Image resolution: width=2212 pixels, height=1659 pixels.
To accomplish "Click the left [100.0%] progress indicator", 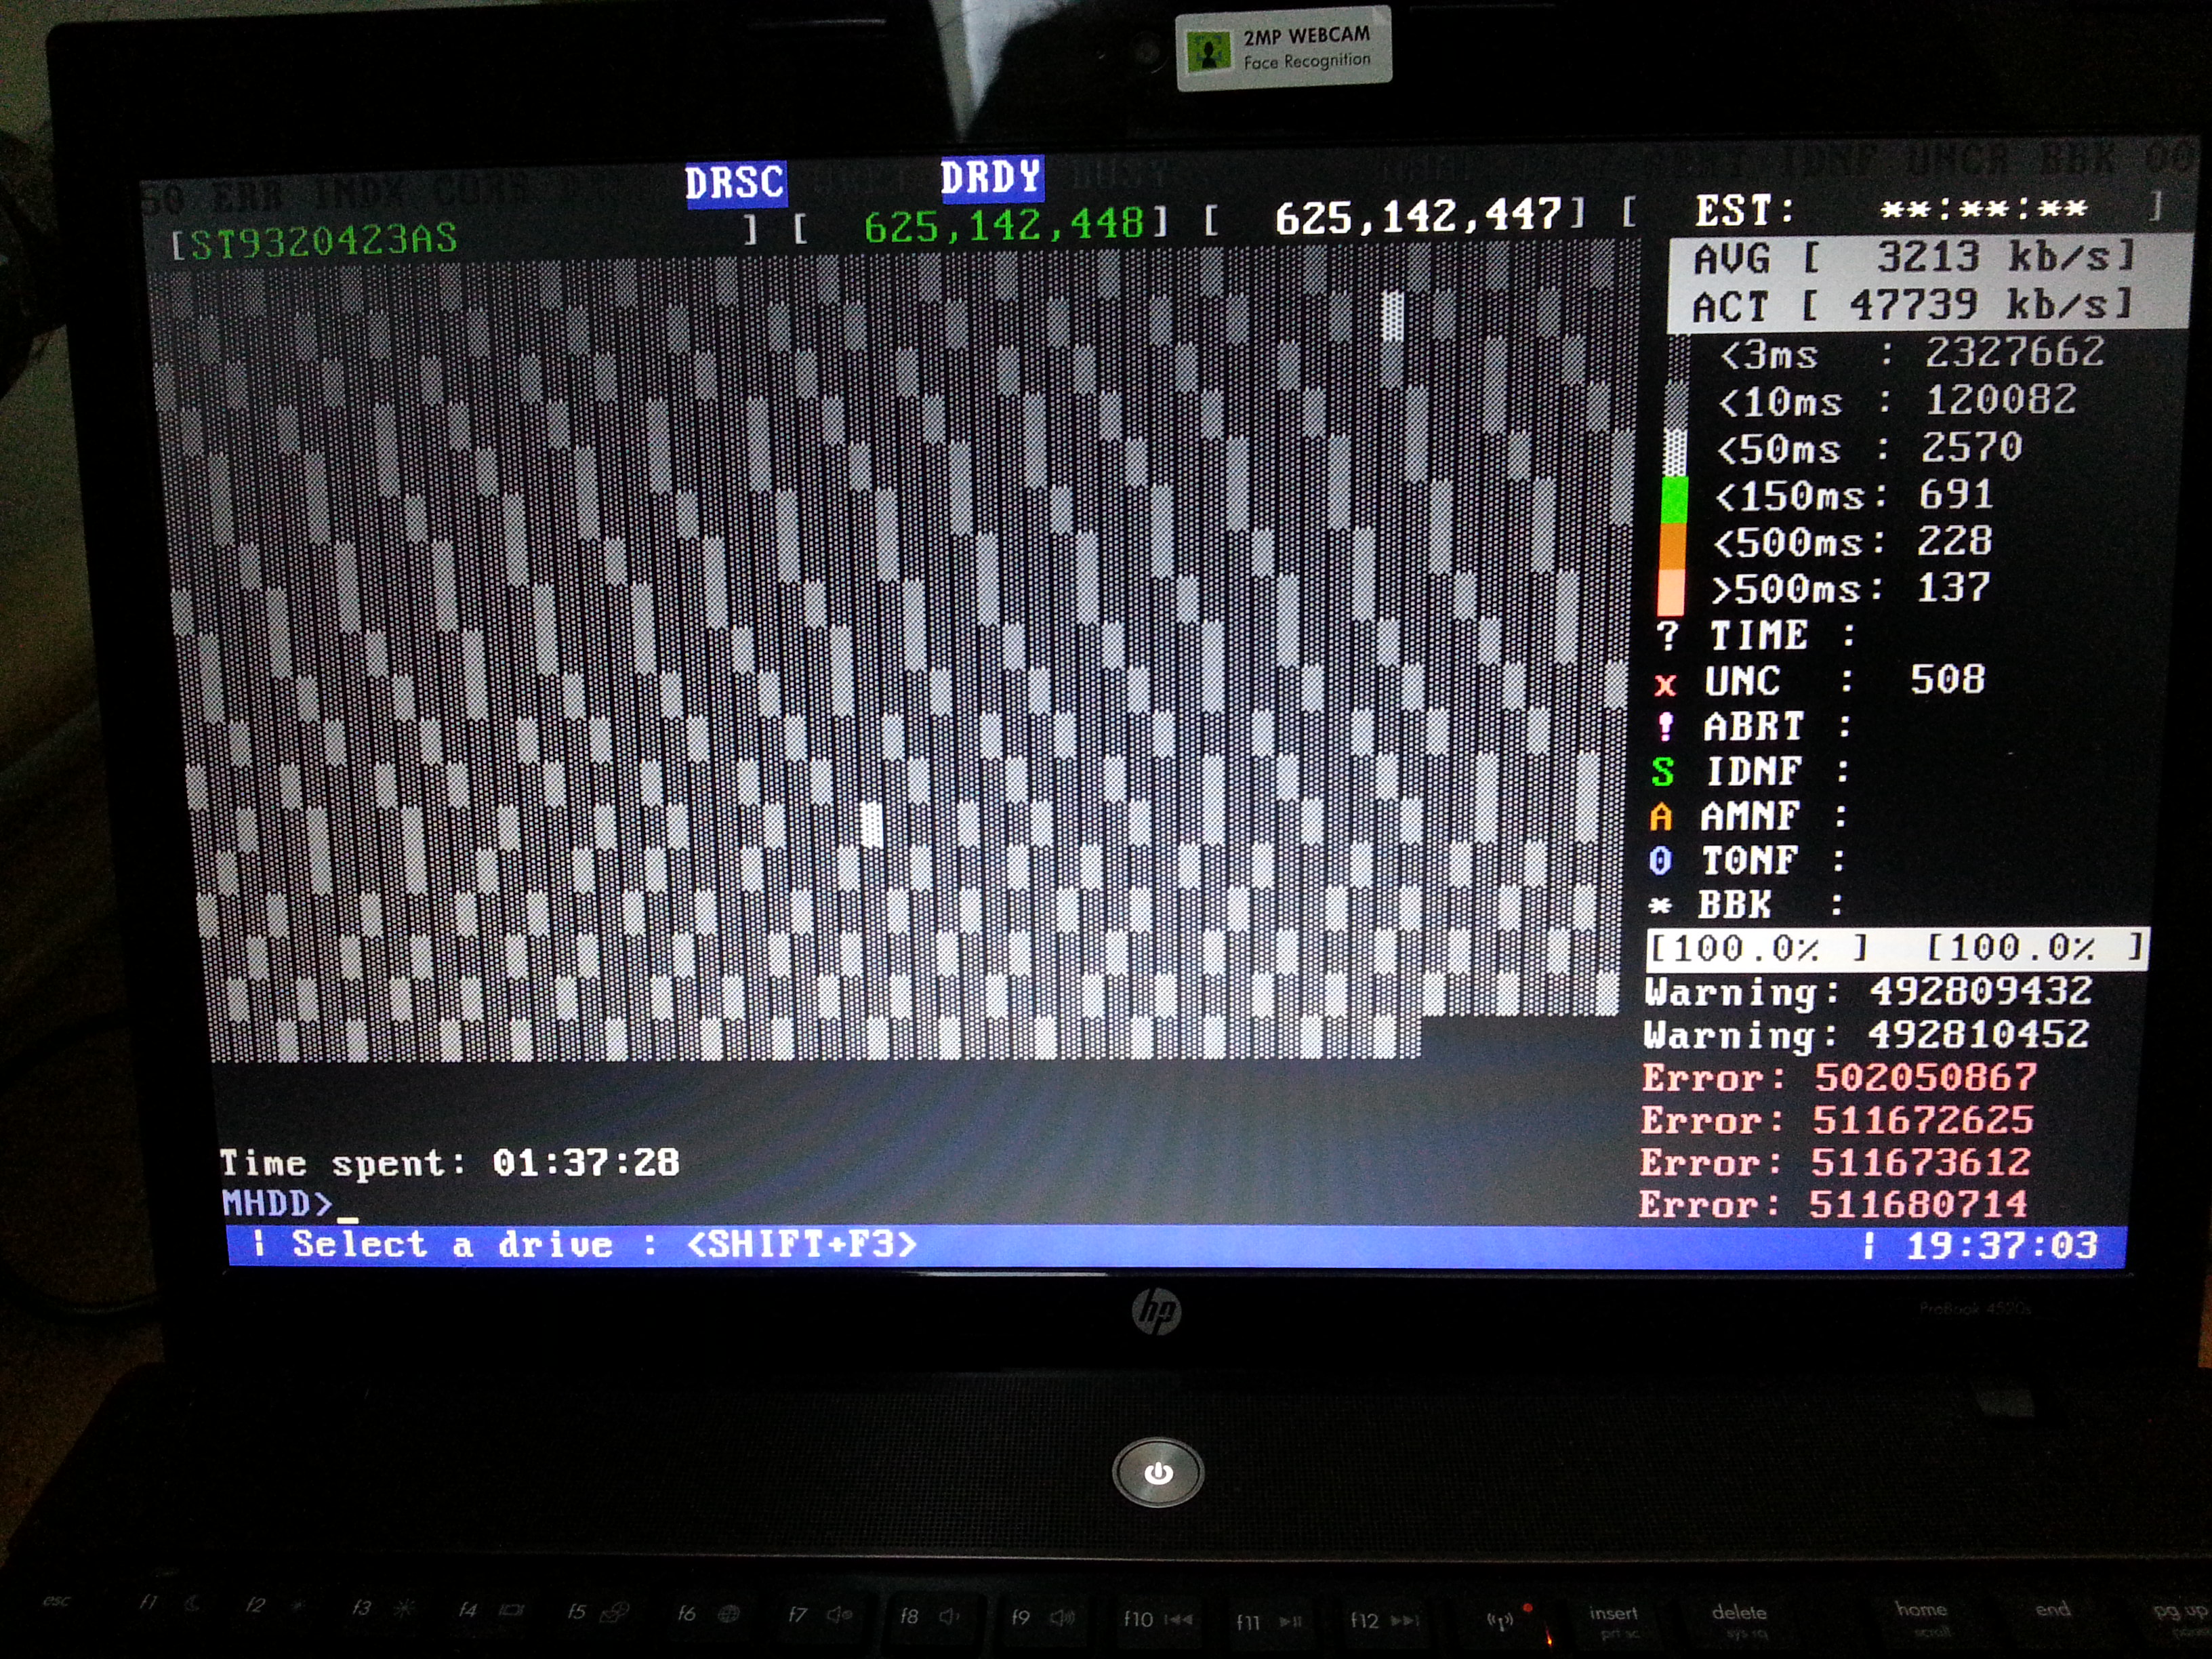I will (x=1757, y=948).
